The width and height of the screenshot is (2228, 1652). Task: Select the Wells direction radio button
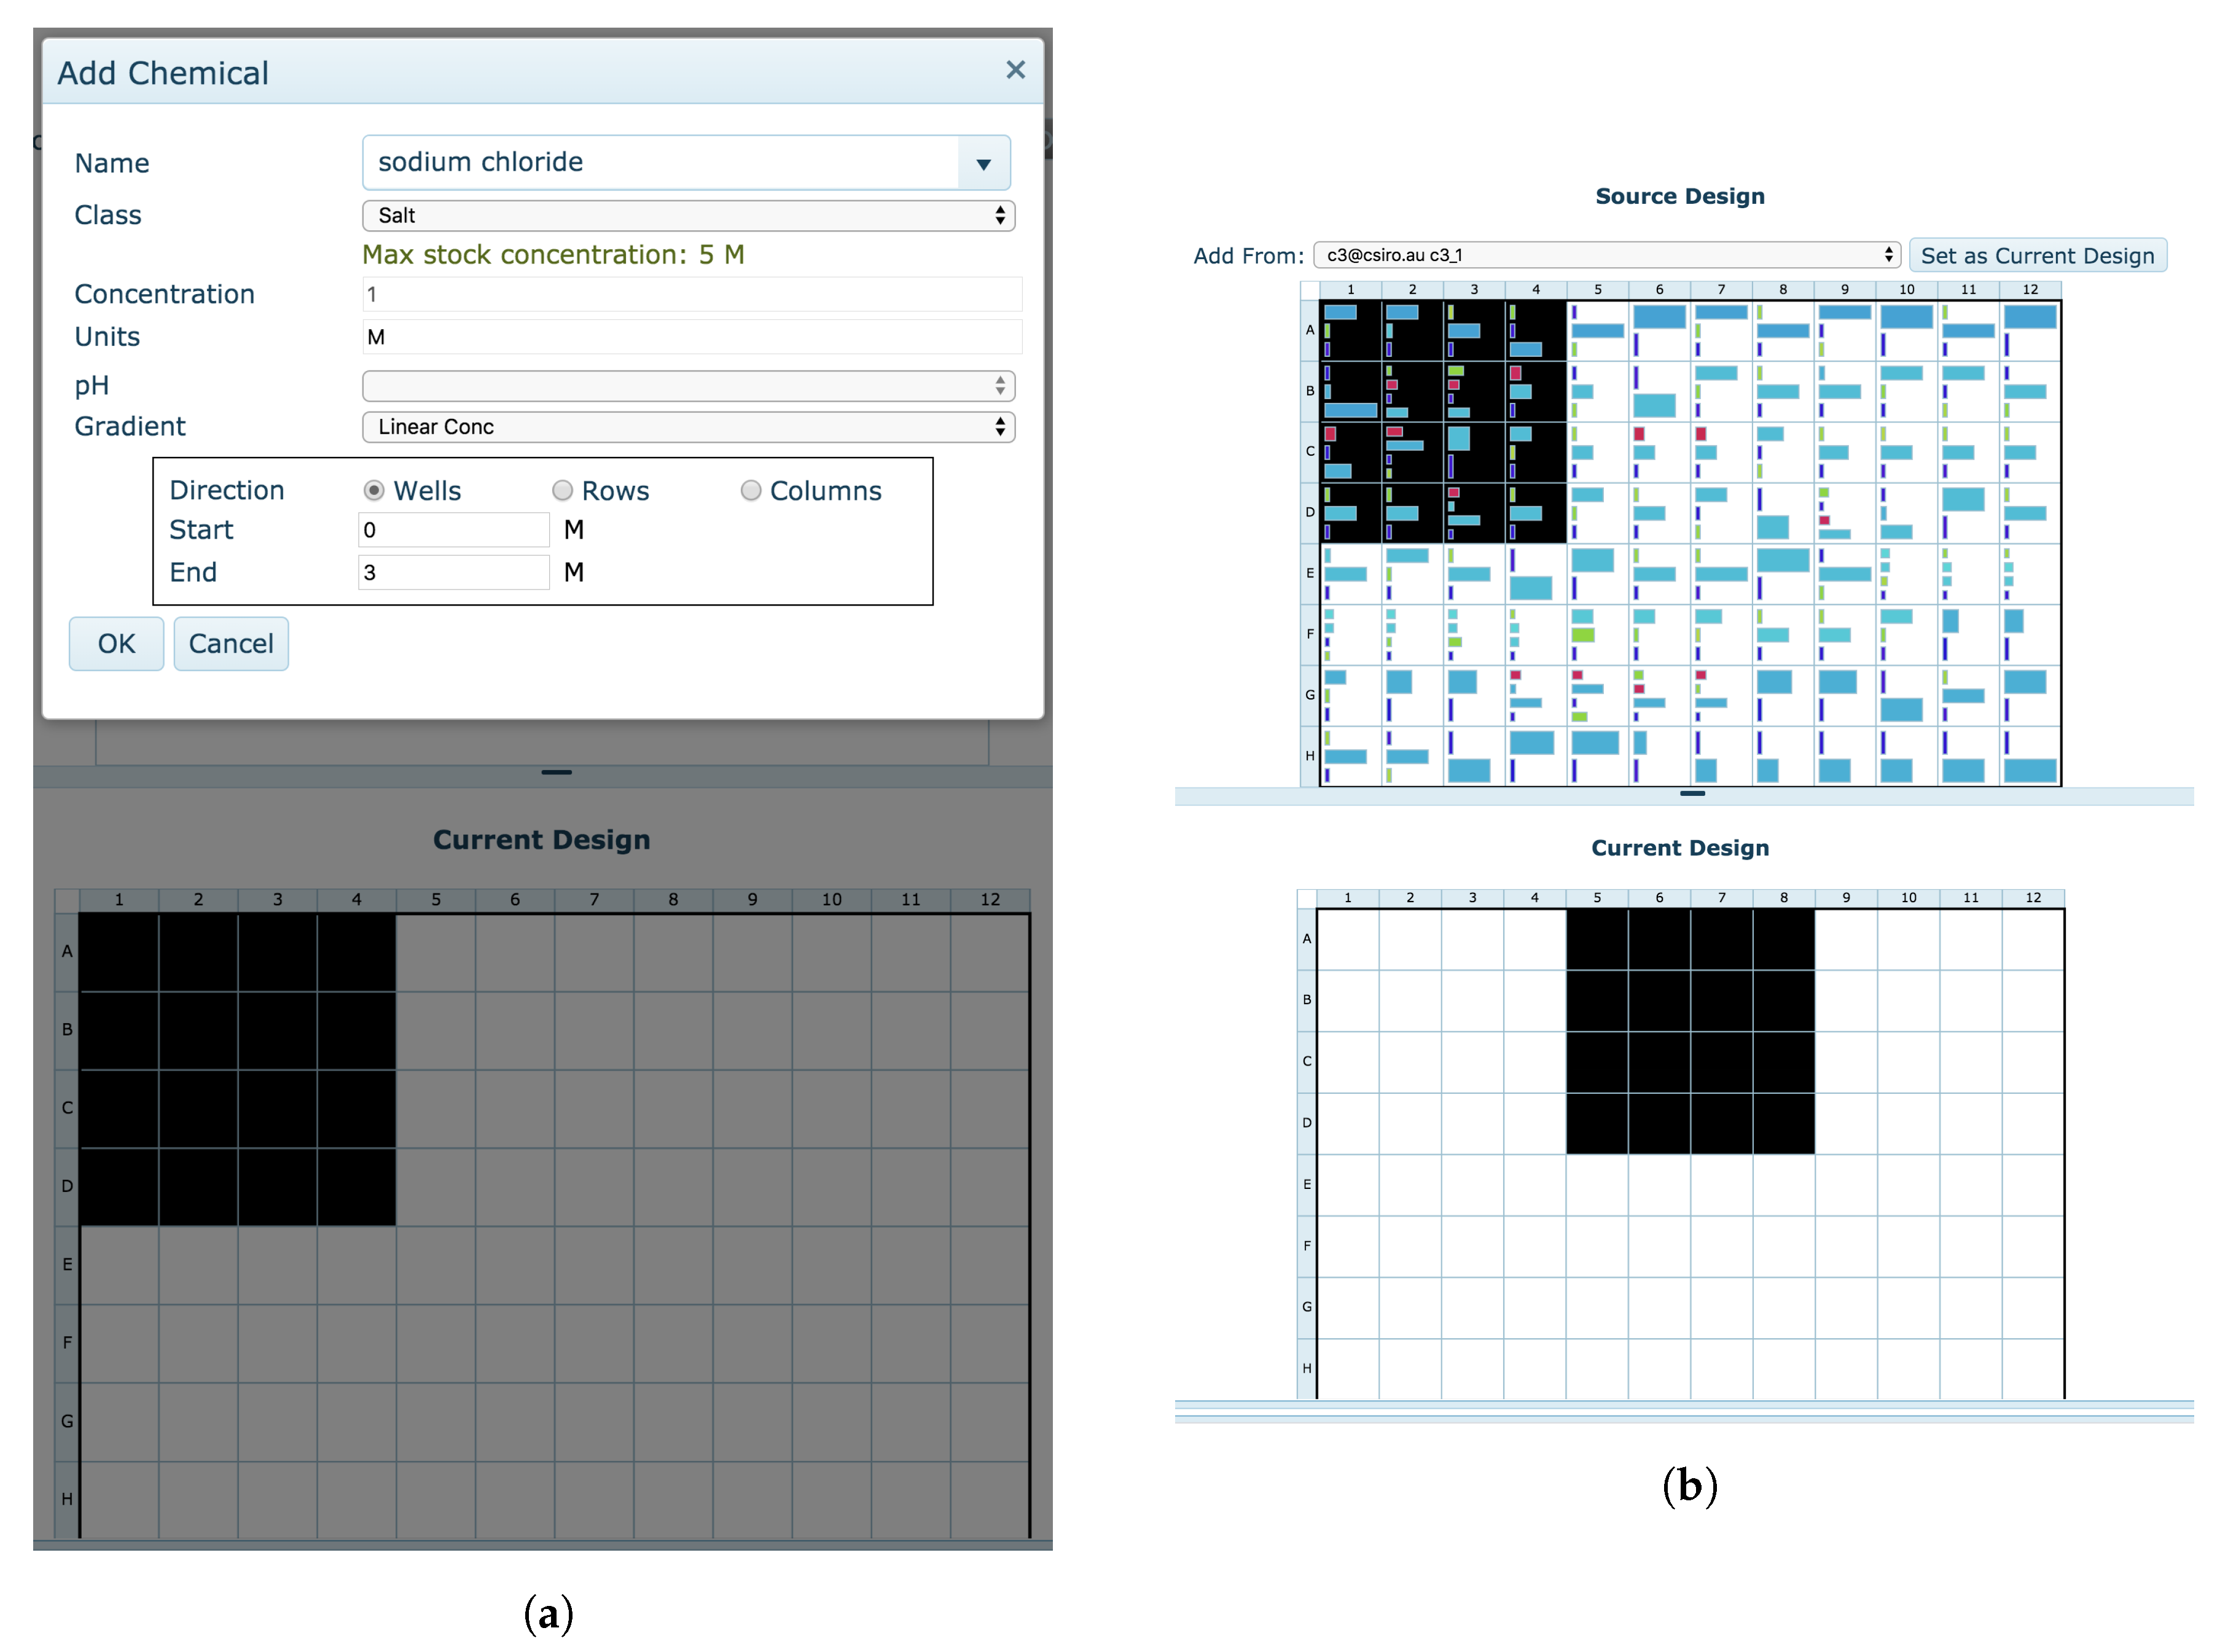[373, 490]
